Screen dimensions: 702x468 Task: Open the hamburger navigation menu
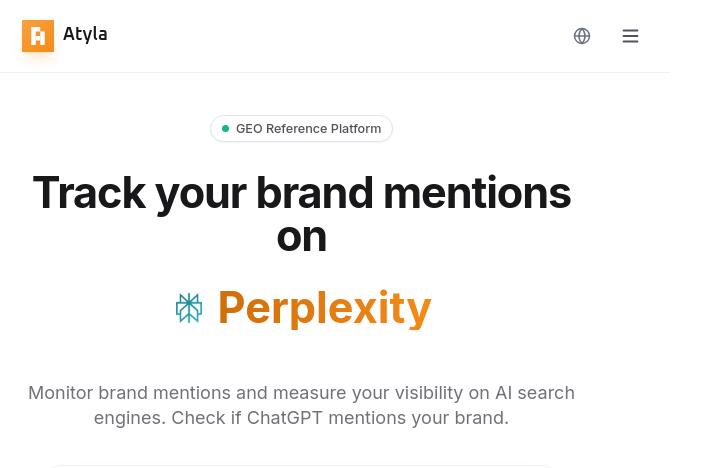coord(630,36)
